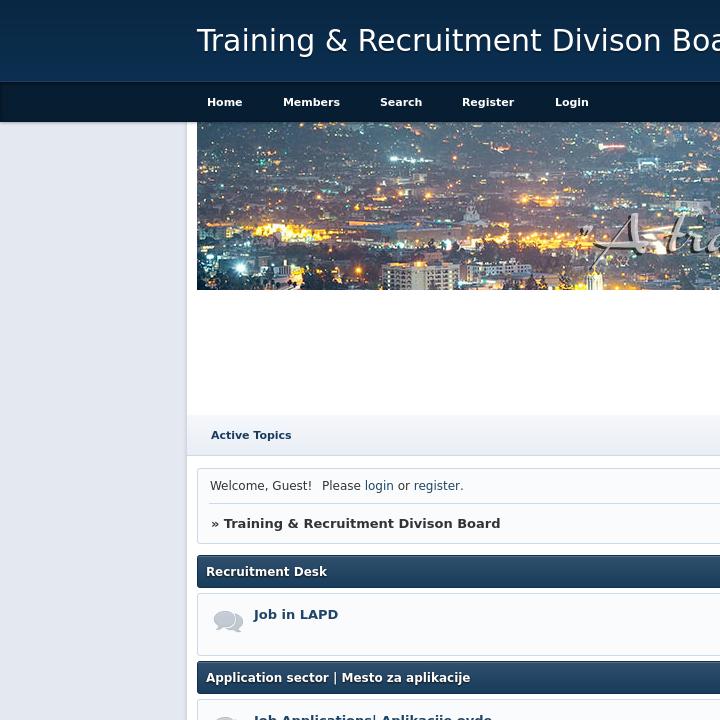Click the breadcrumb » arrow symbol

tap(215, 523)
